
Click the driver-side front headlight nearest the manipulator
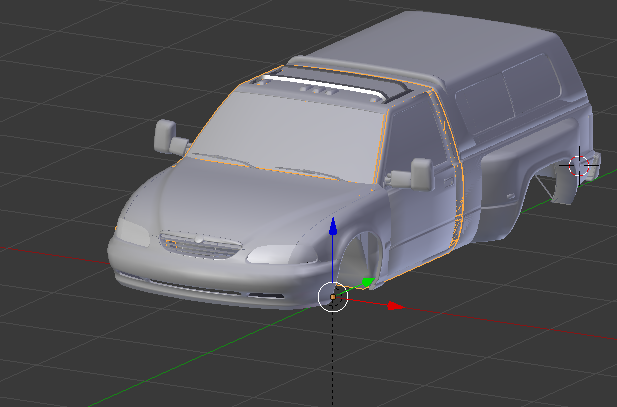(281, 254)
